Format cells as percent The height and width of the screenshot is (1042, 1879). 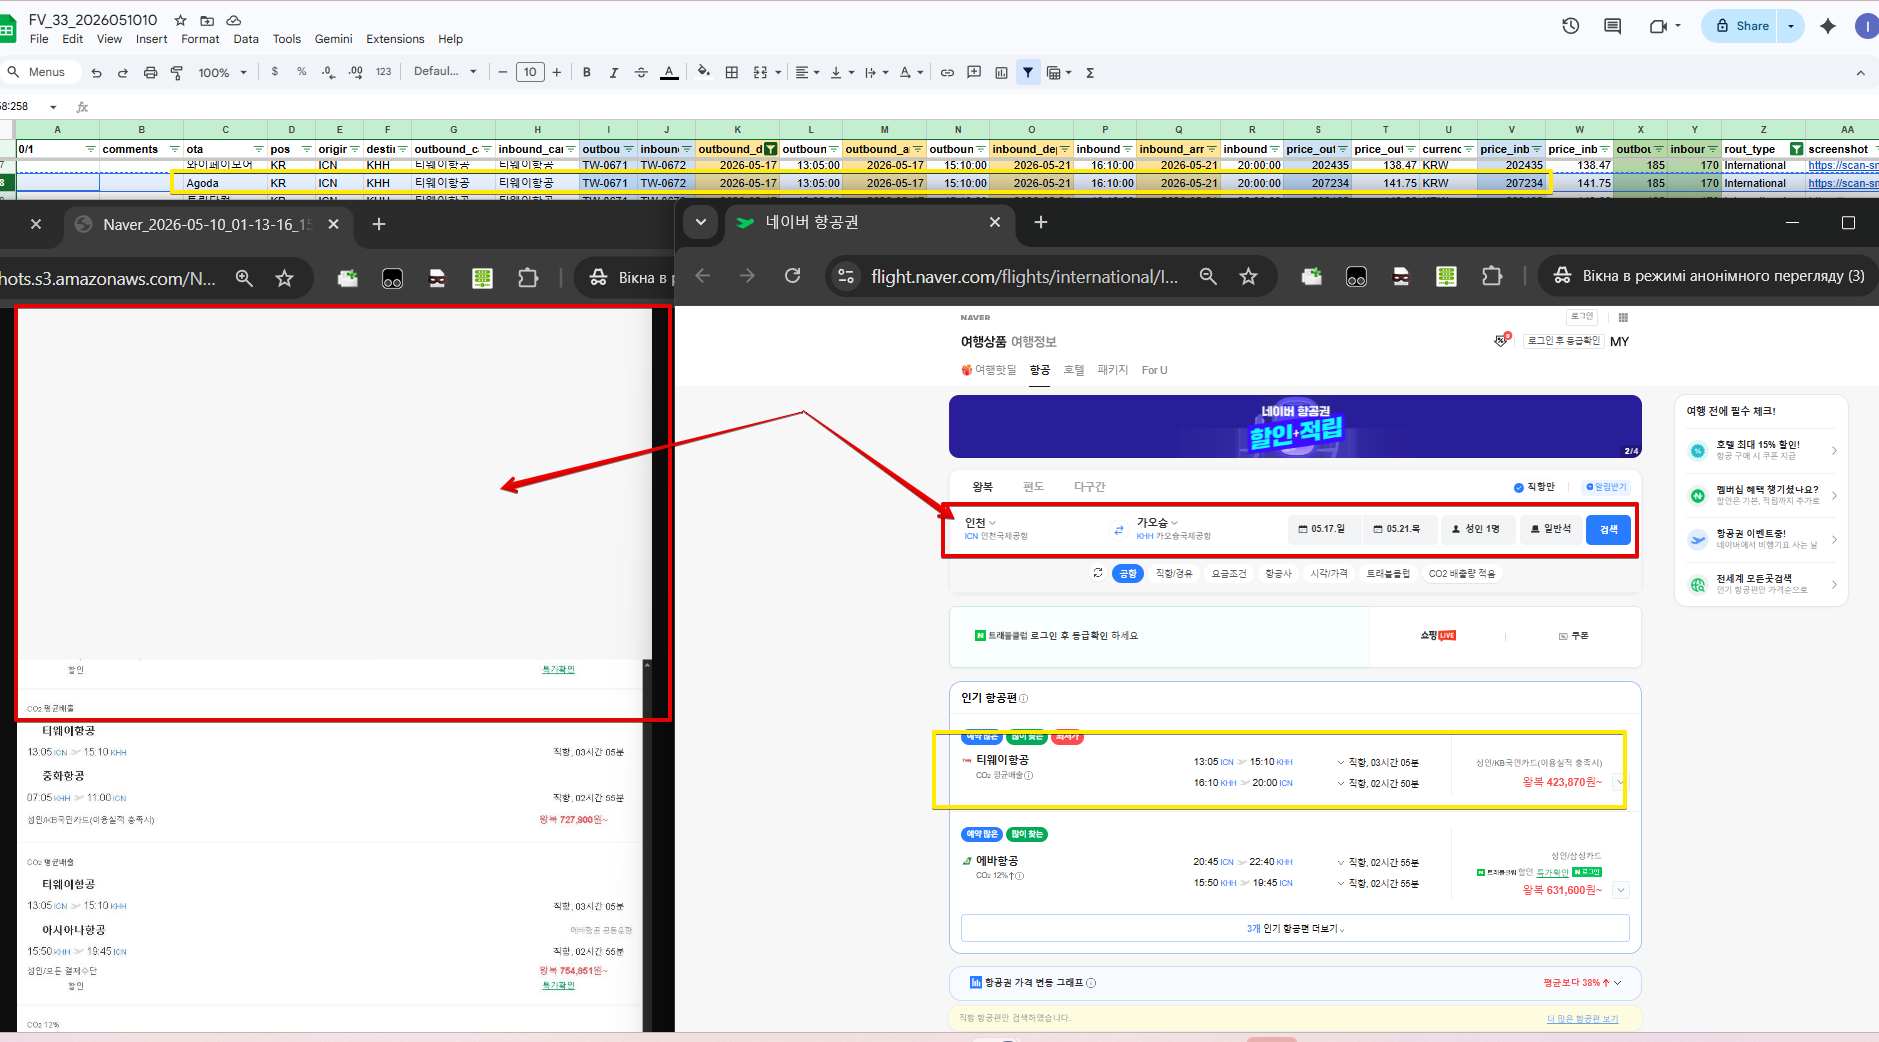click(301, 72)
